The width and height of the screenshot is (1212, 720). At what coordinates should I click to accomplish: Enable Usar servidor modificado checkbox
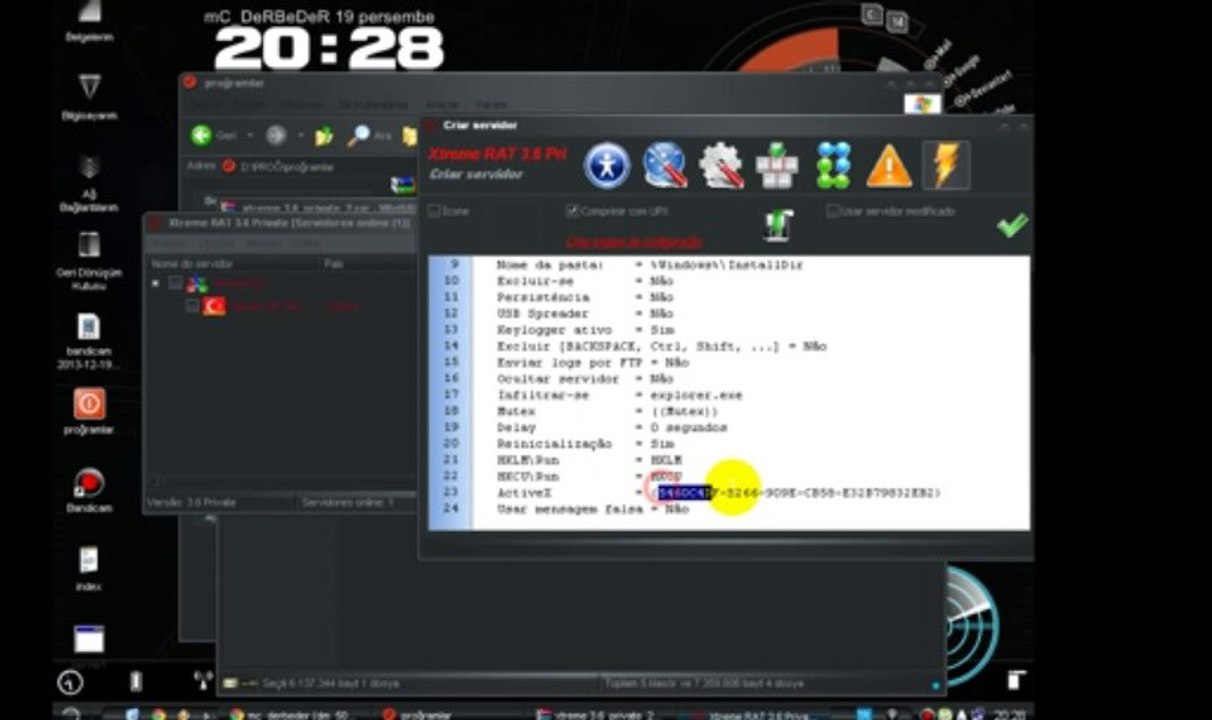[833, 211]
